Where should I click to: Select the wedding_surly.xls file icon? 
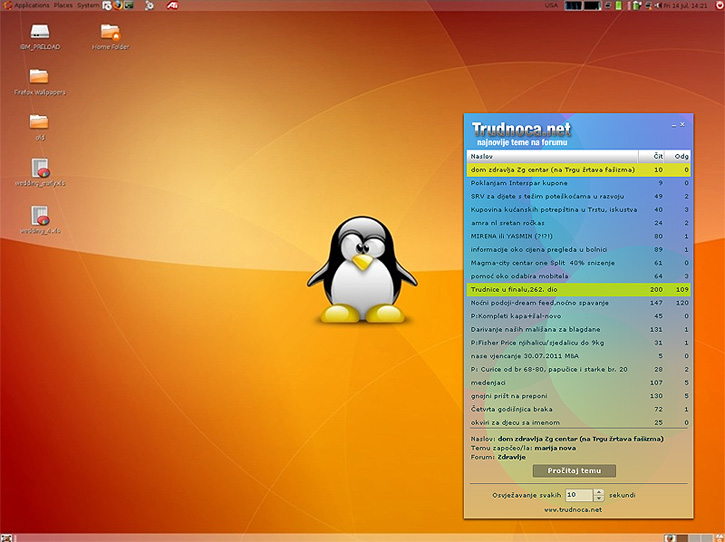pyautogui.click(x=40, y=172)
